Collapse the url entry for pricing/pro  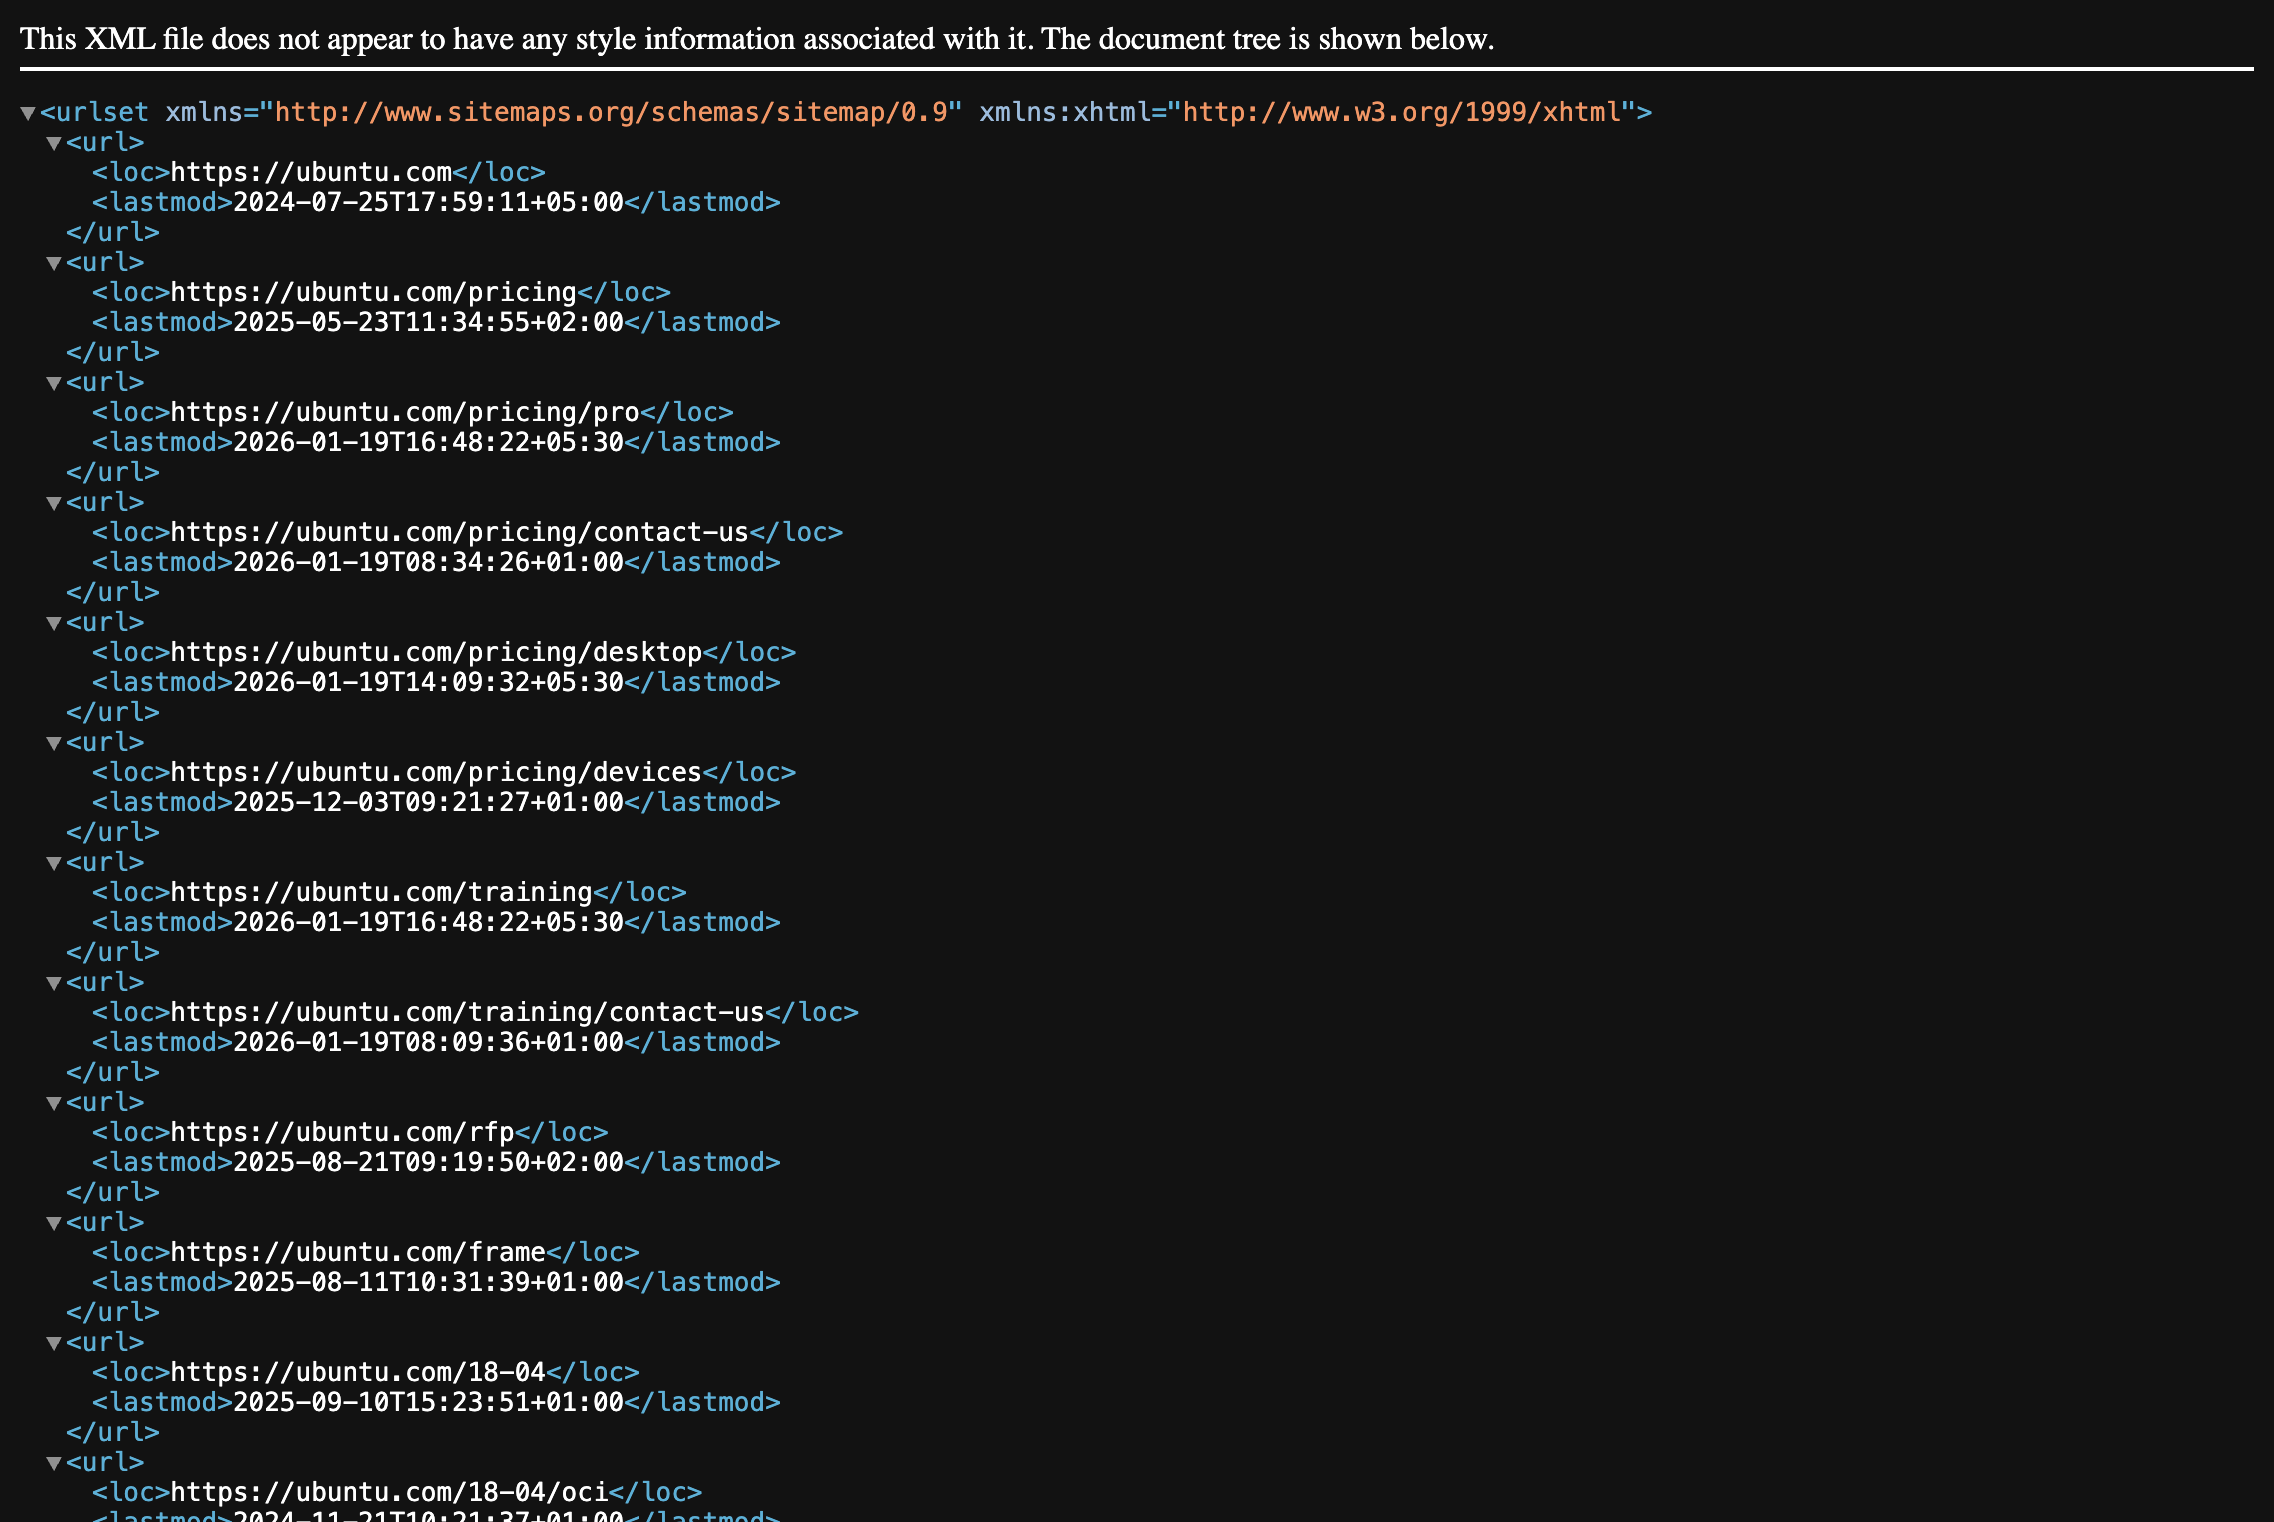click(x=53, y=382)
